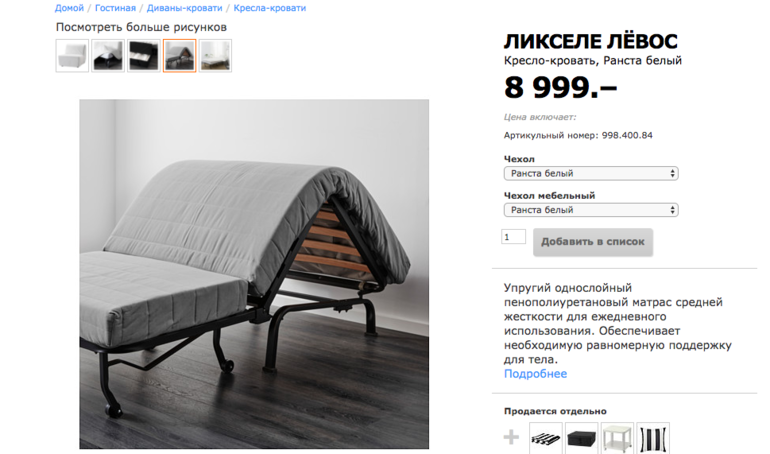Image resolution: width=770 pixels, height=454 pixels.
Task: Select the highlighted folded-bed thumbnail
Action: click(180, 55)
